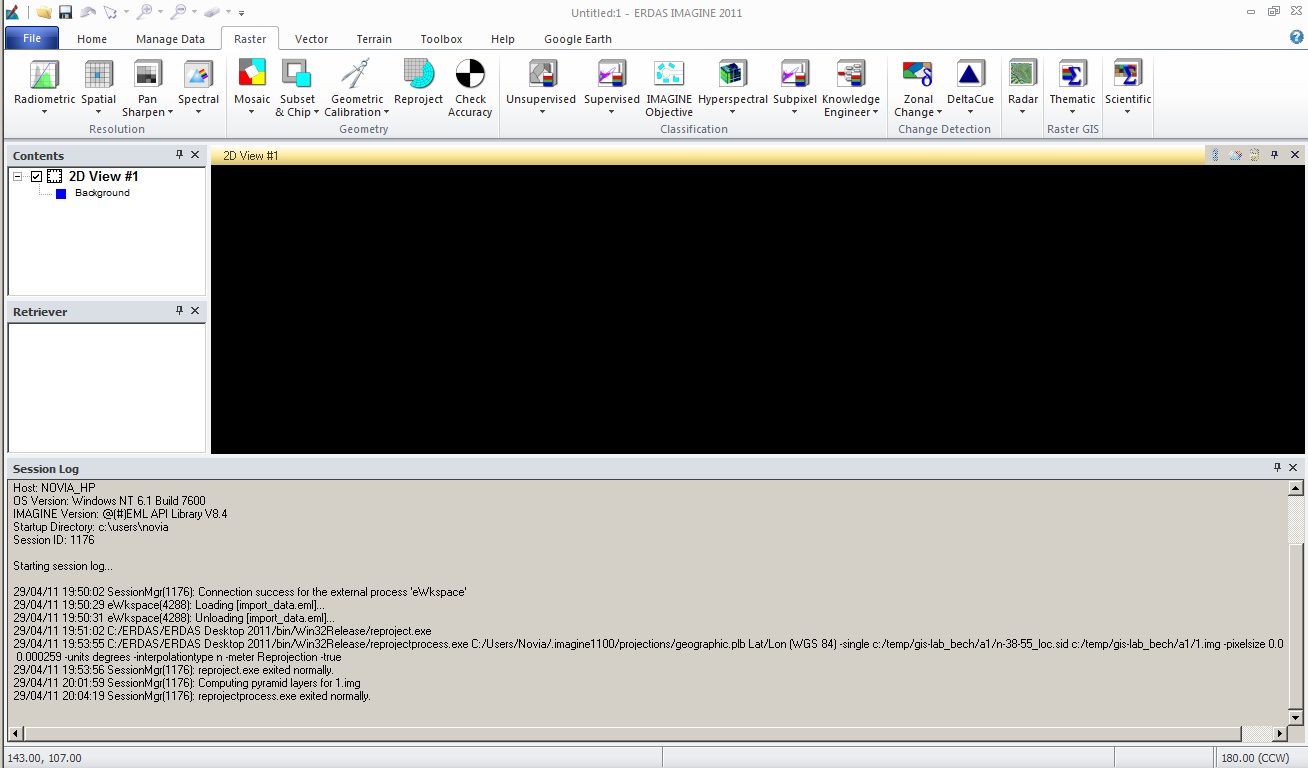Click the Radar tools icon
This screenshot has width=1308, height=768.
(1022, 74)
